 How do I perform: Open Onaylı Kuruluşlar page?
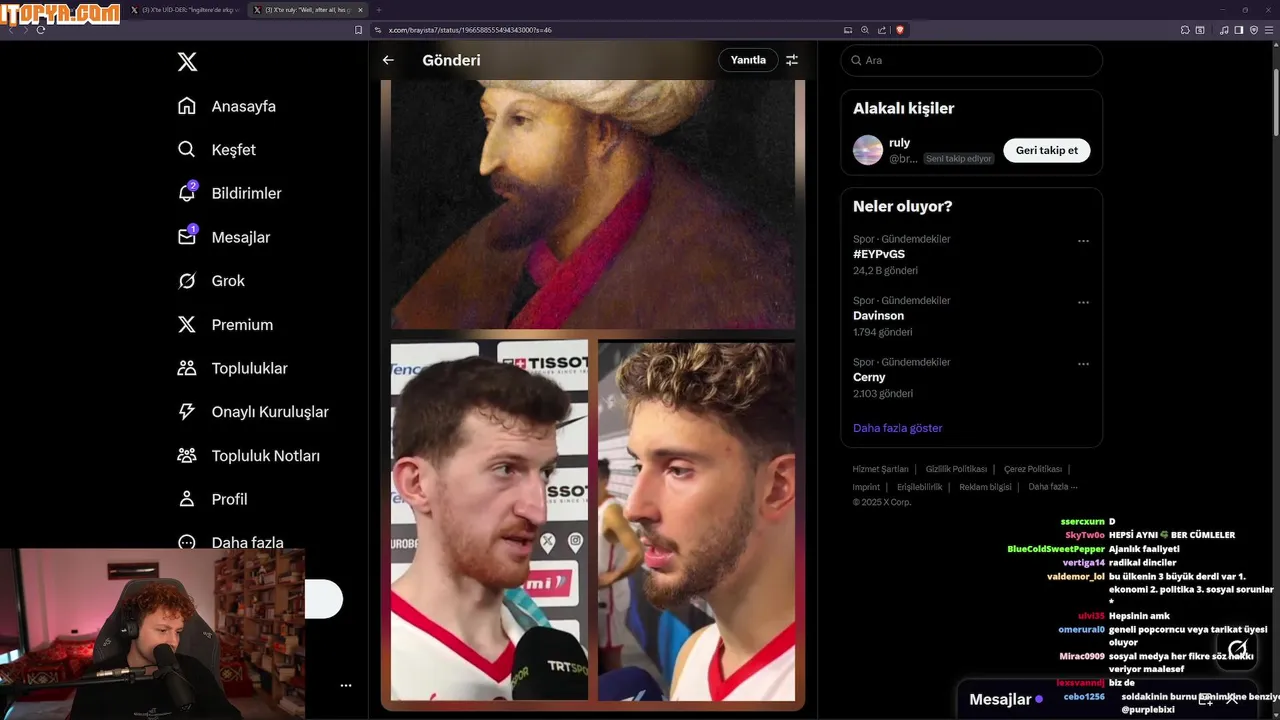(253, 412)
